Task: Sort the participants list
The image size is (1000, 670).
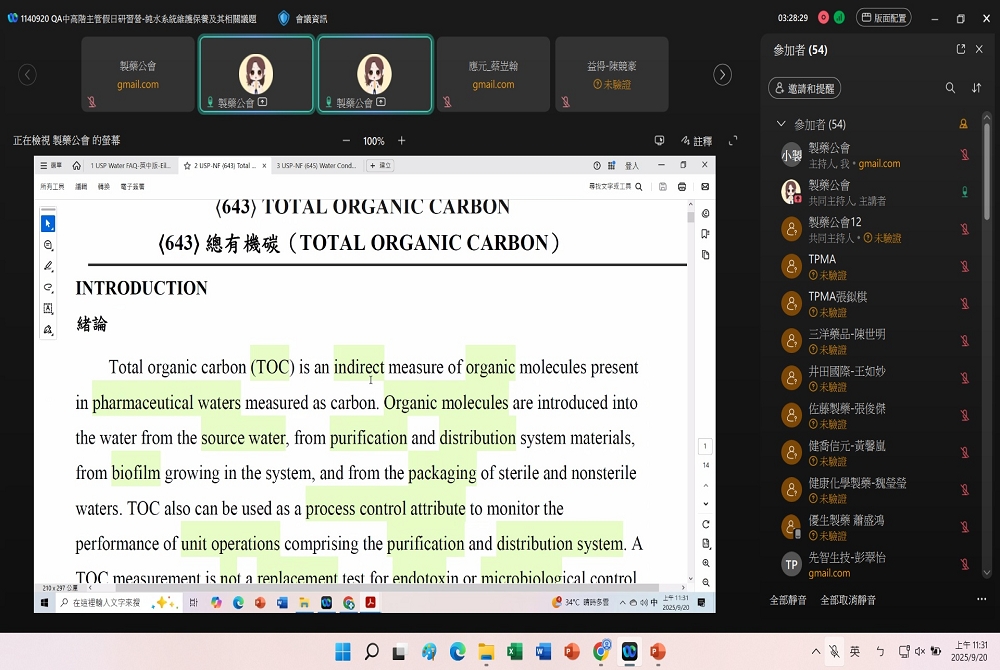Action: click(x=977, y=88)
